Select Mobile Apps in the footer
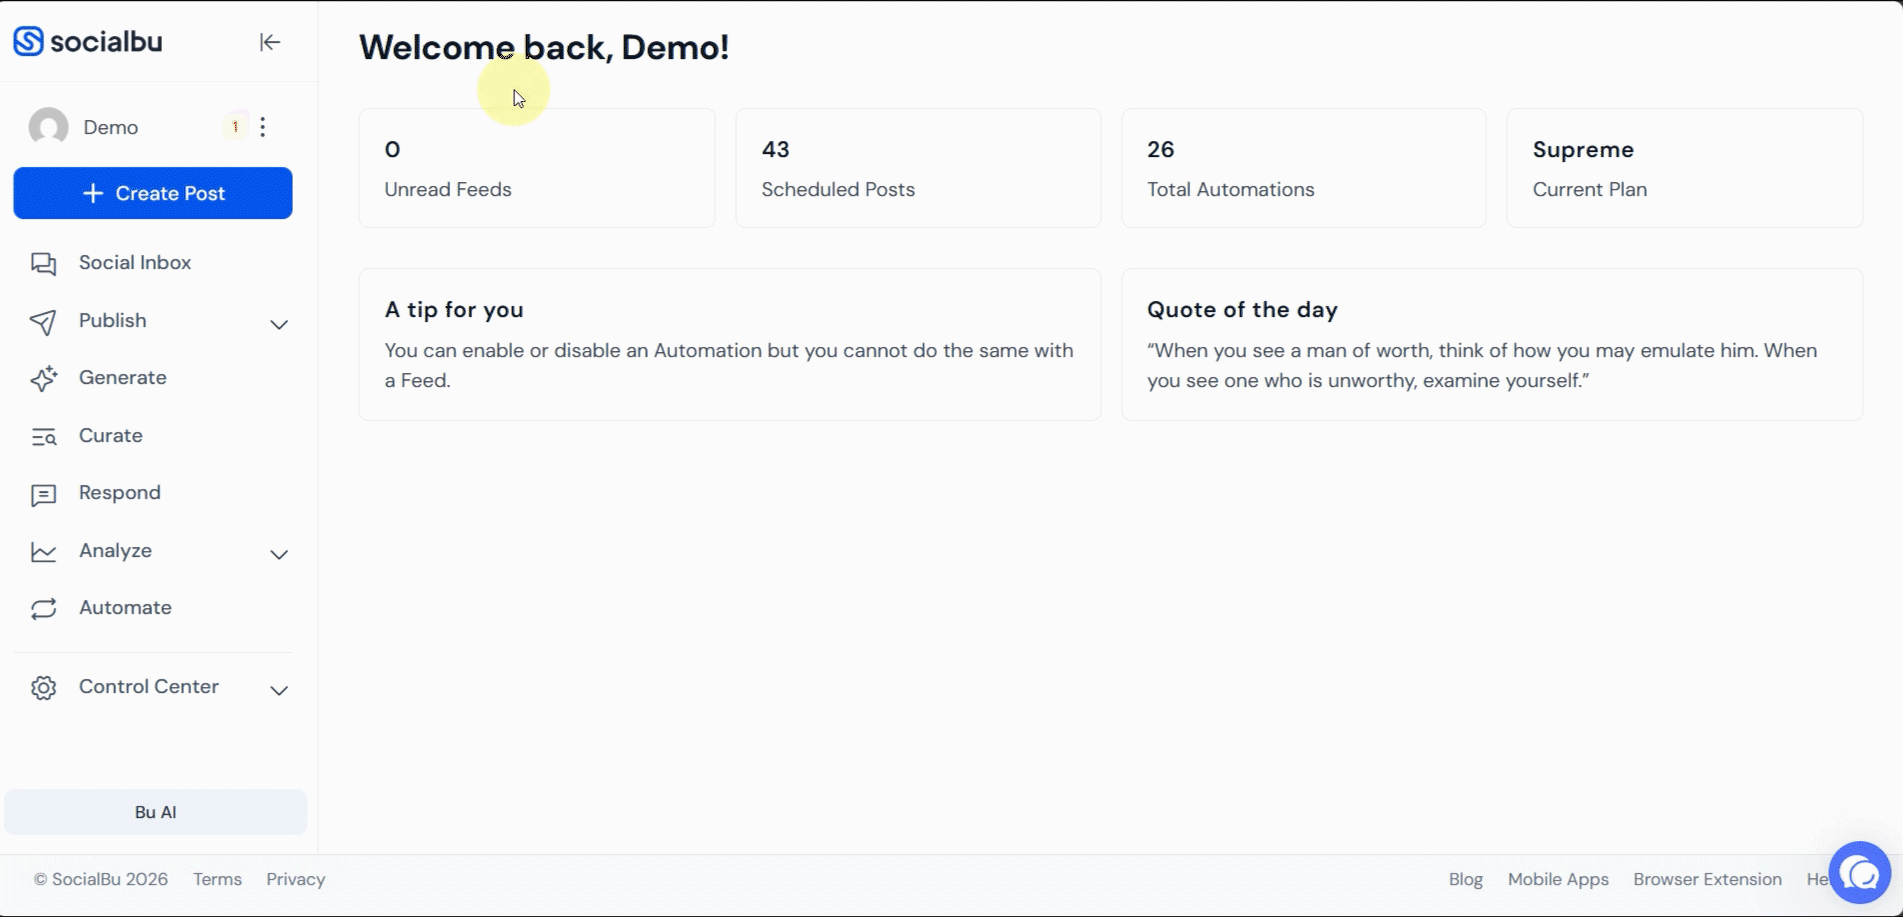 coord(1557,879)
